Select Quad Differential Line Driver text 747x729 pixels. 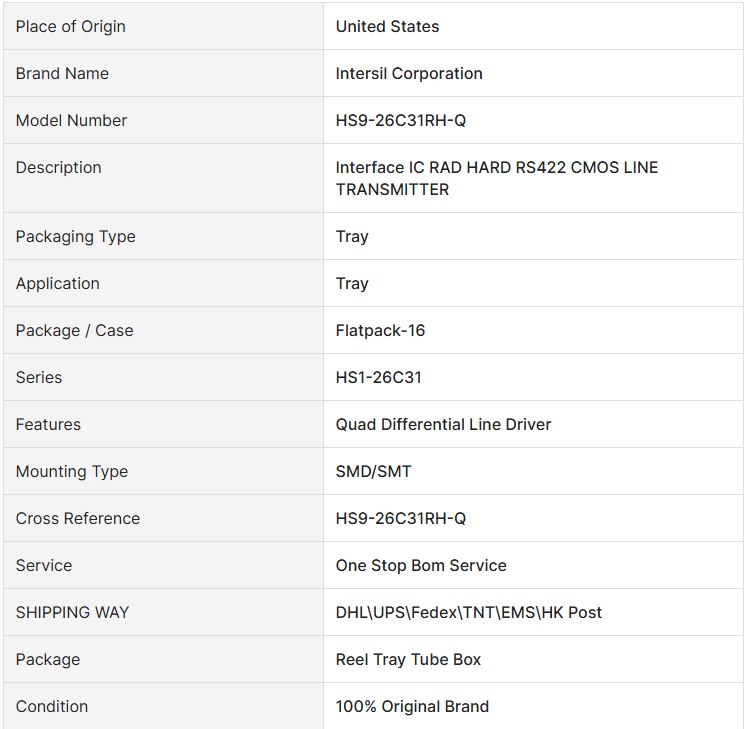443,425
